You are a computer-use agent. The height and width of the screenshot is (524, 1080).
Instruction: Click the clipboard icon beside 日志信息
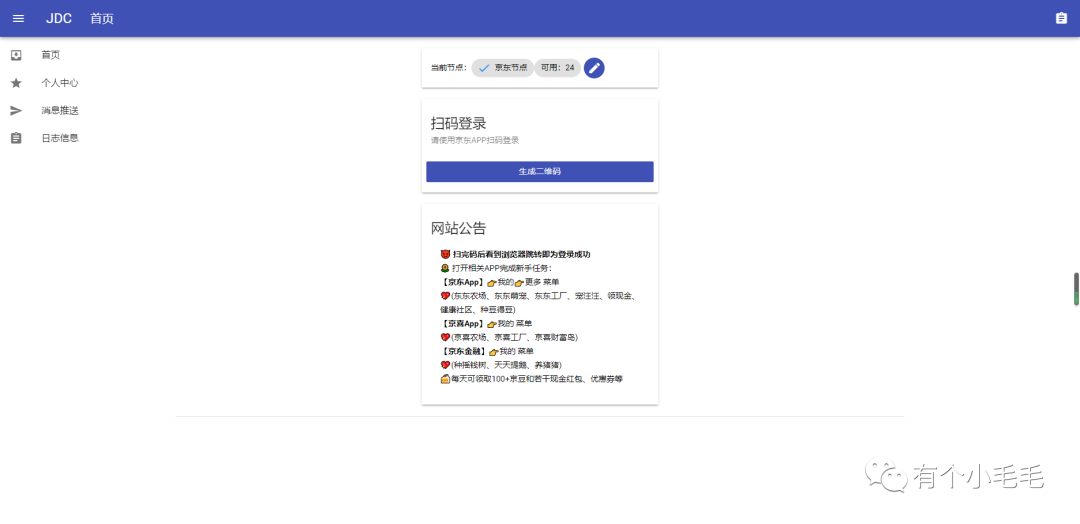17,138
